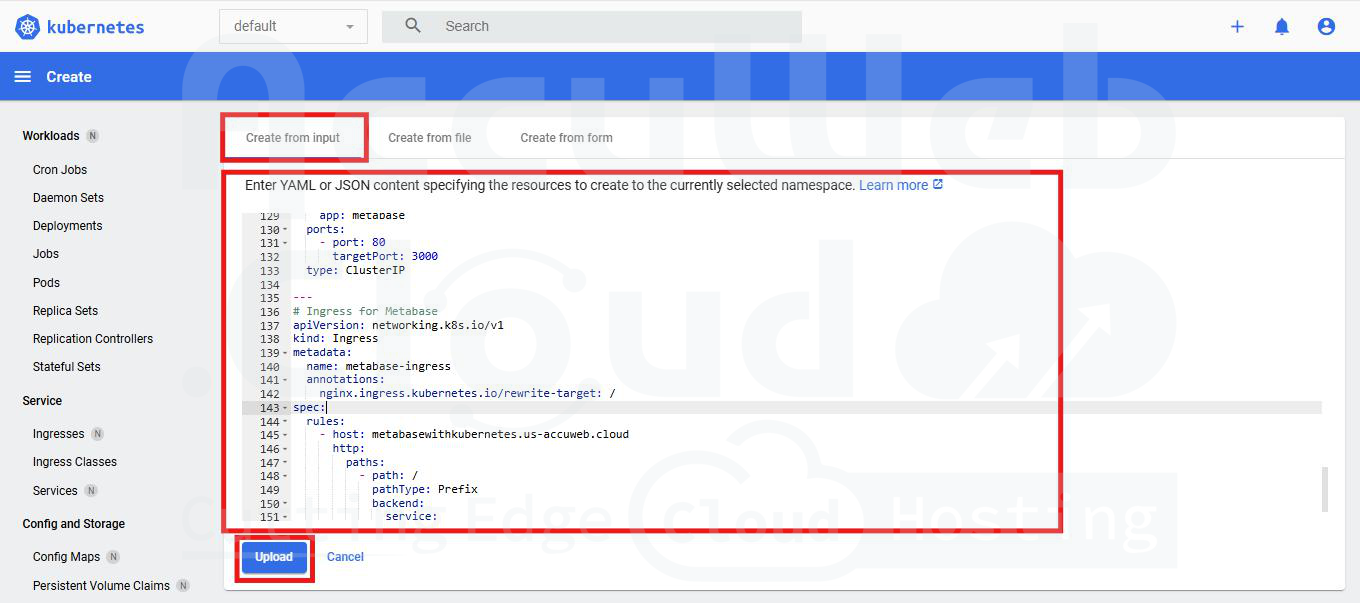Click the N badge next to Services
Screen dimensions: 1360x603
(91, 490)
